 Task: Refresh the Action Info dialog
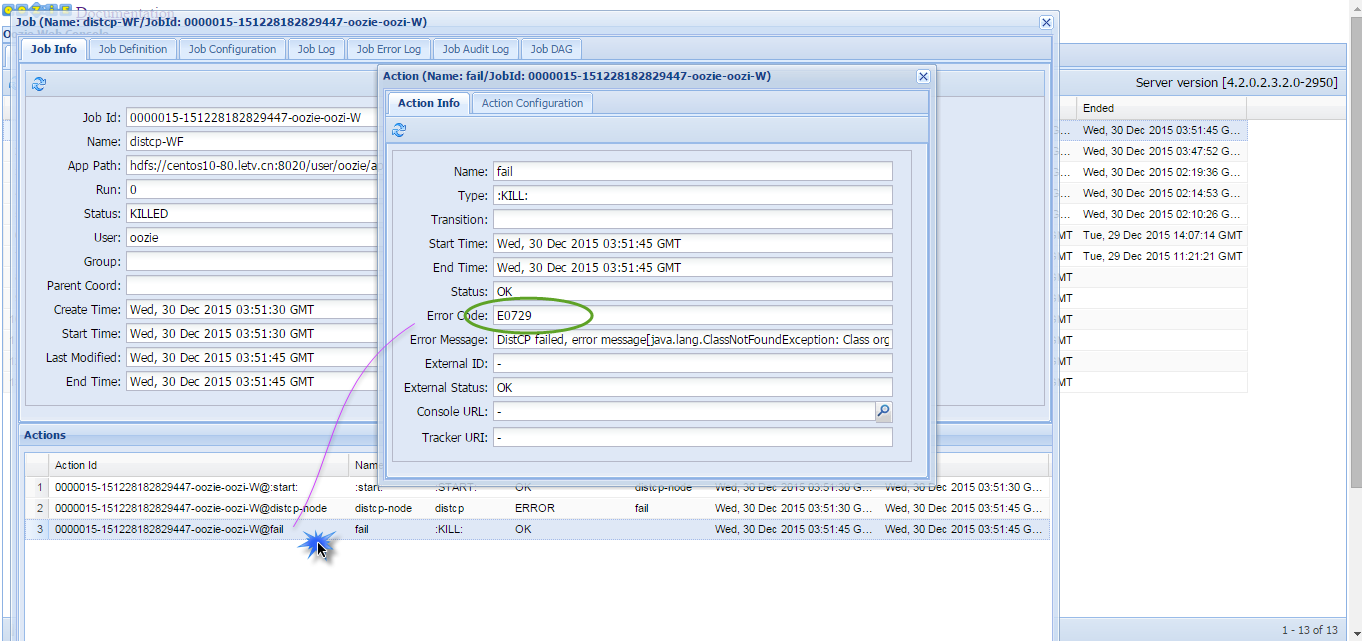tap(398, 130)
